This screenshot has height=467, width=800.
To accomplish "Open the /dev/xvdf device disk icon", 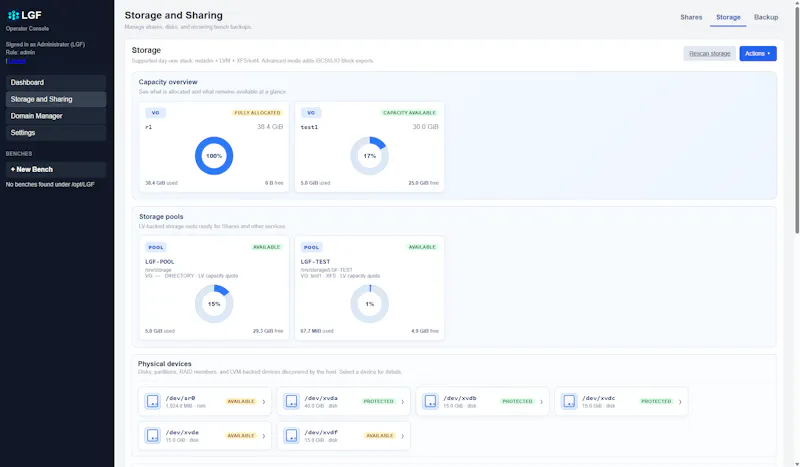I will pos(291,436).
